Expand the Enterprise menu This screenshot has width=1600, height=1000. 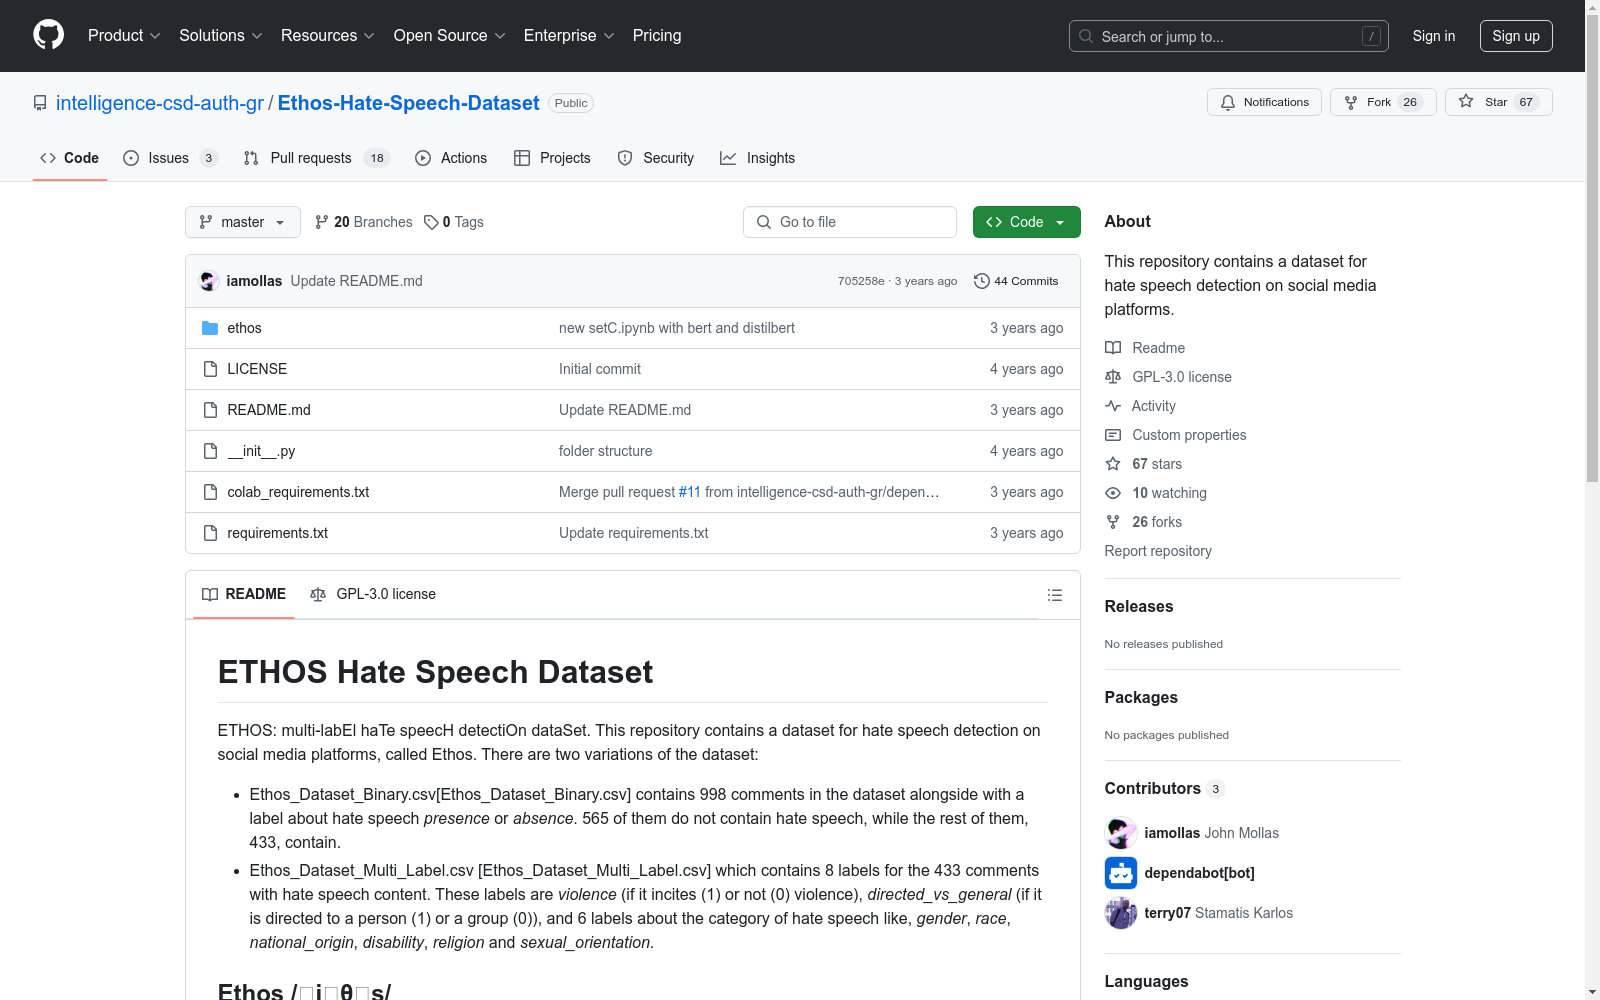tap(569, 36)
